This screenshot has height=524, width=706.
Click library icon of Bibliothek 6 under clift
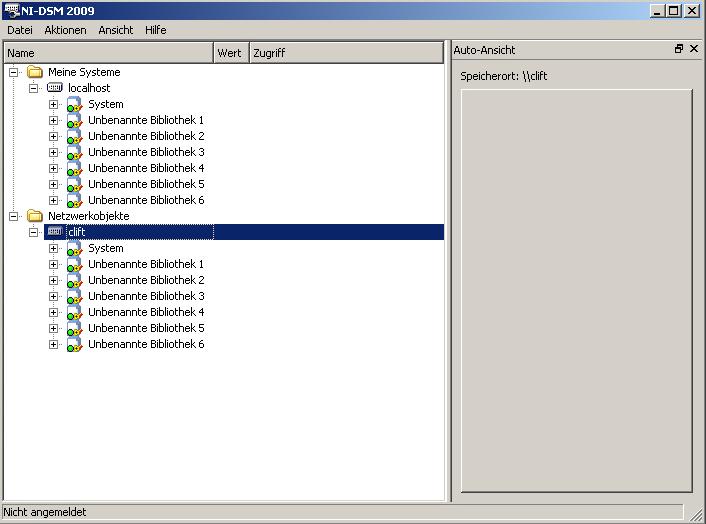coord(74,344)
